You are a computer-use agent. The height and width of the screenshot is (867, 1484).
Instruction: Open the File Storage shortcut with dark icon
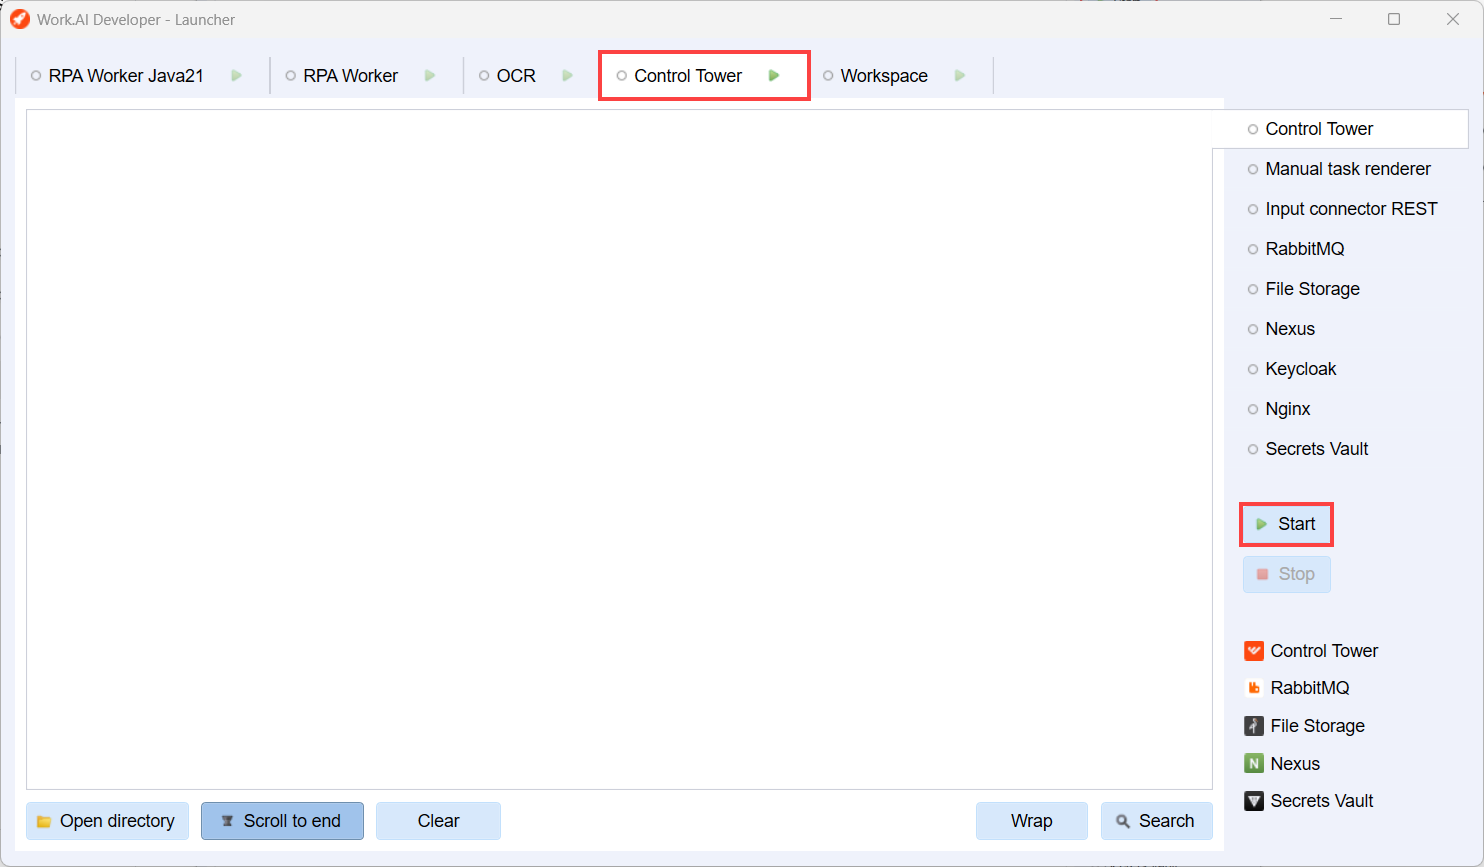point(1304,726)
